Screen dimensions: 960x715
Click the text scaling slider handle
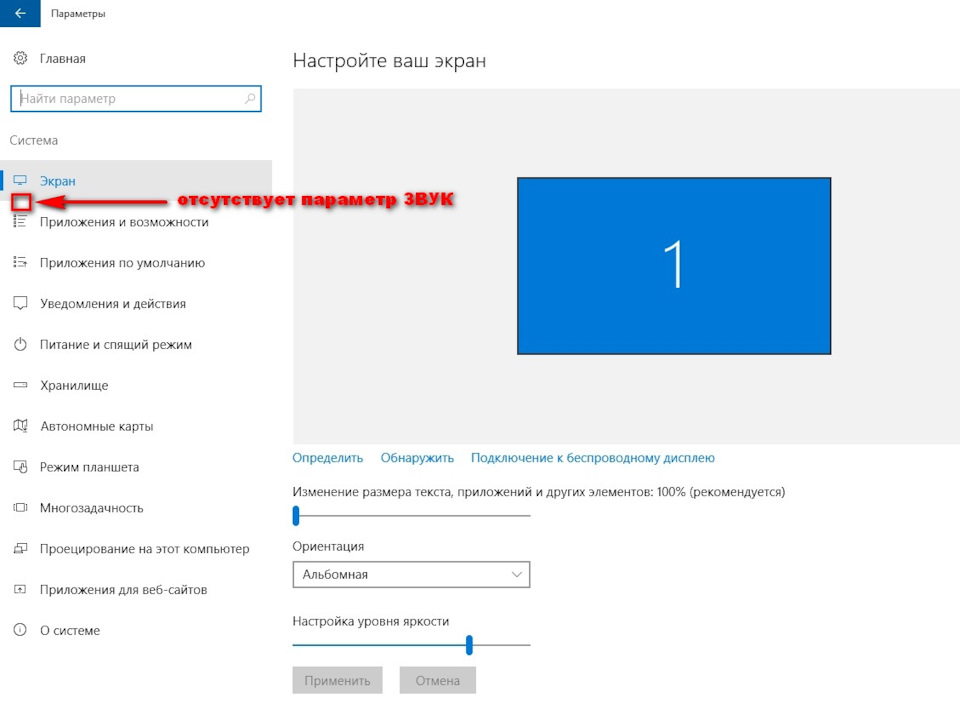(x=296, y=515)
